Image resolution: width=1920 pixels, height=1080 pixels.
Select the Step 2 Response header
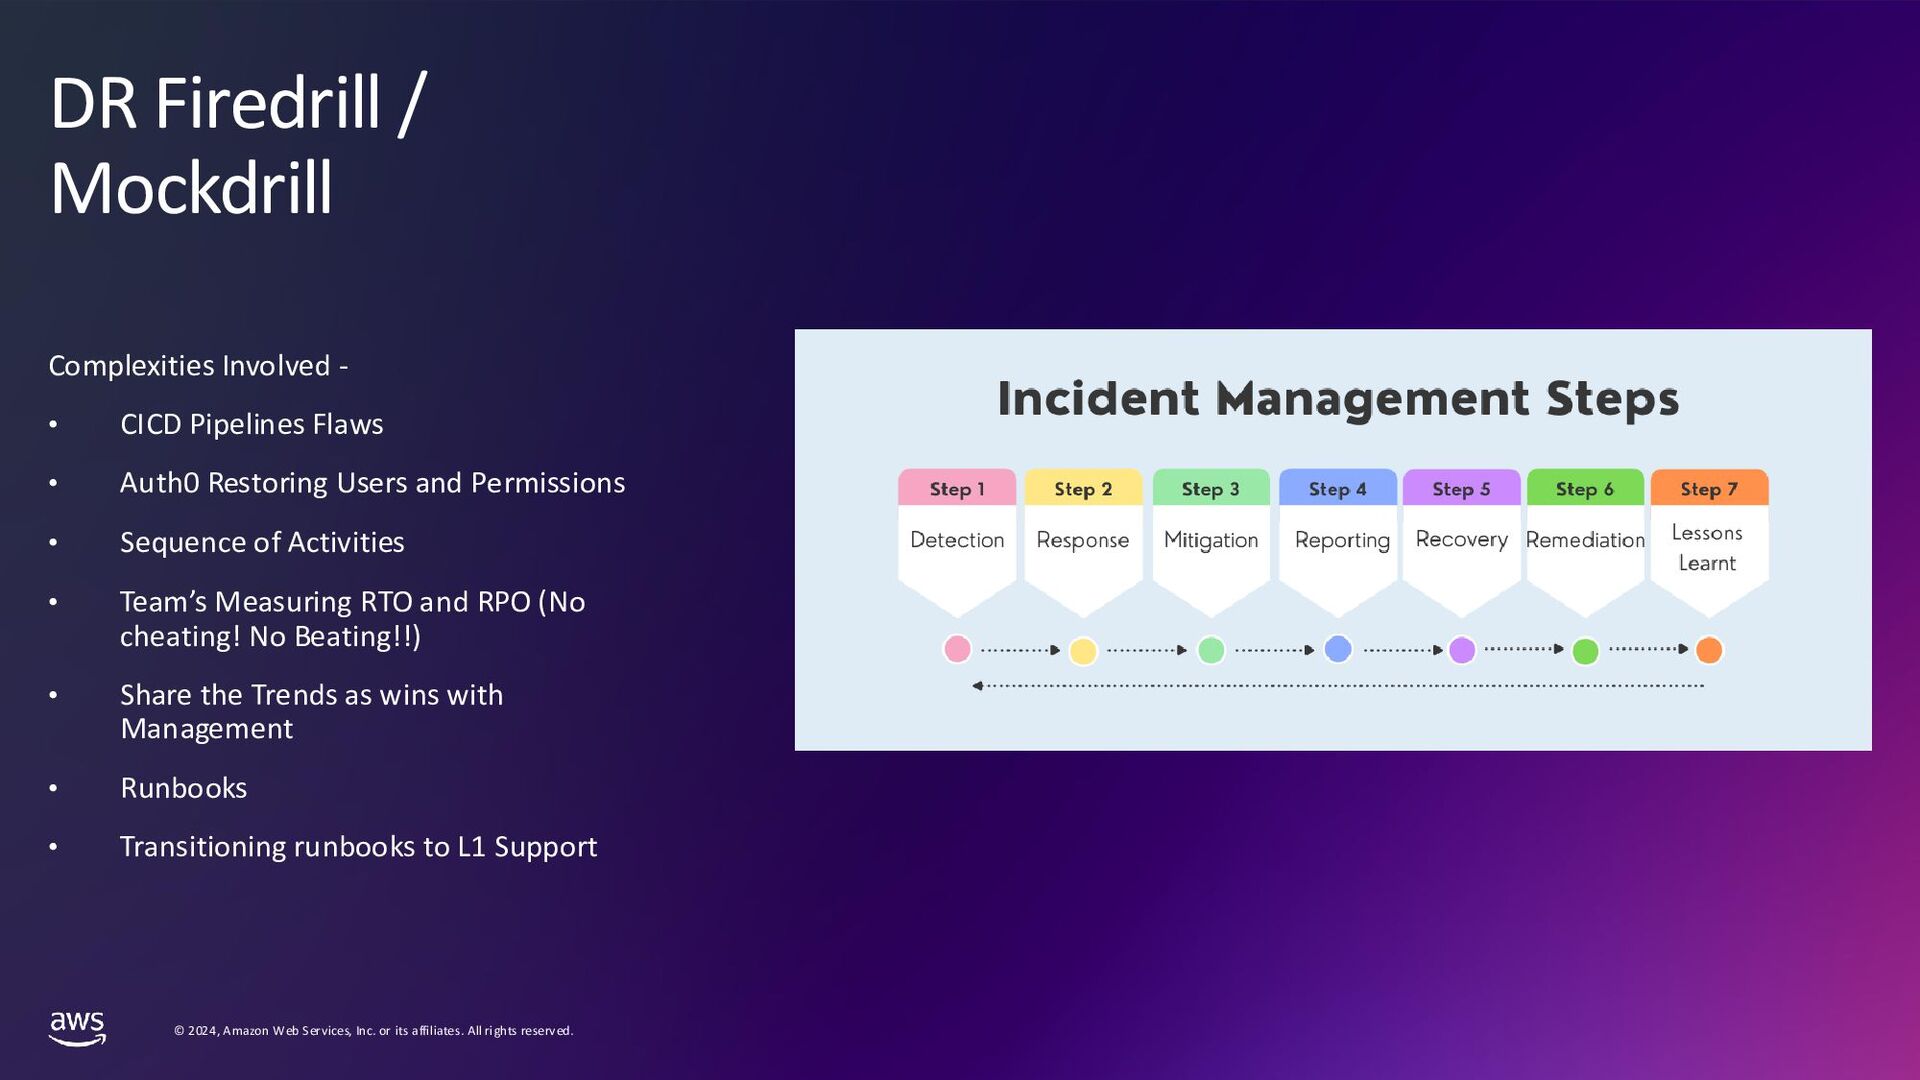(x=1083, y=489)
